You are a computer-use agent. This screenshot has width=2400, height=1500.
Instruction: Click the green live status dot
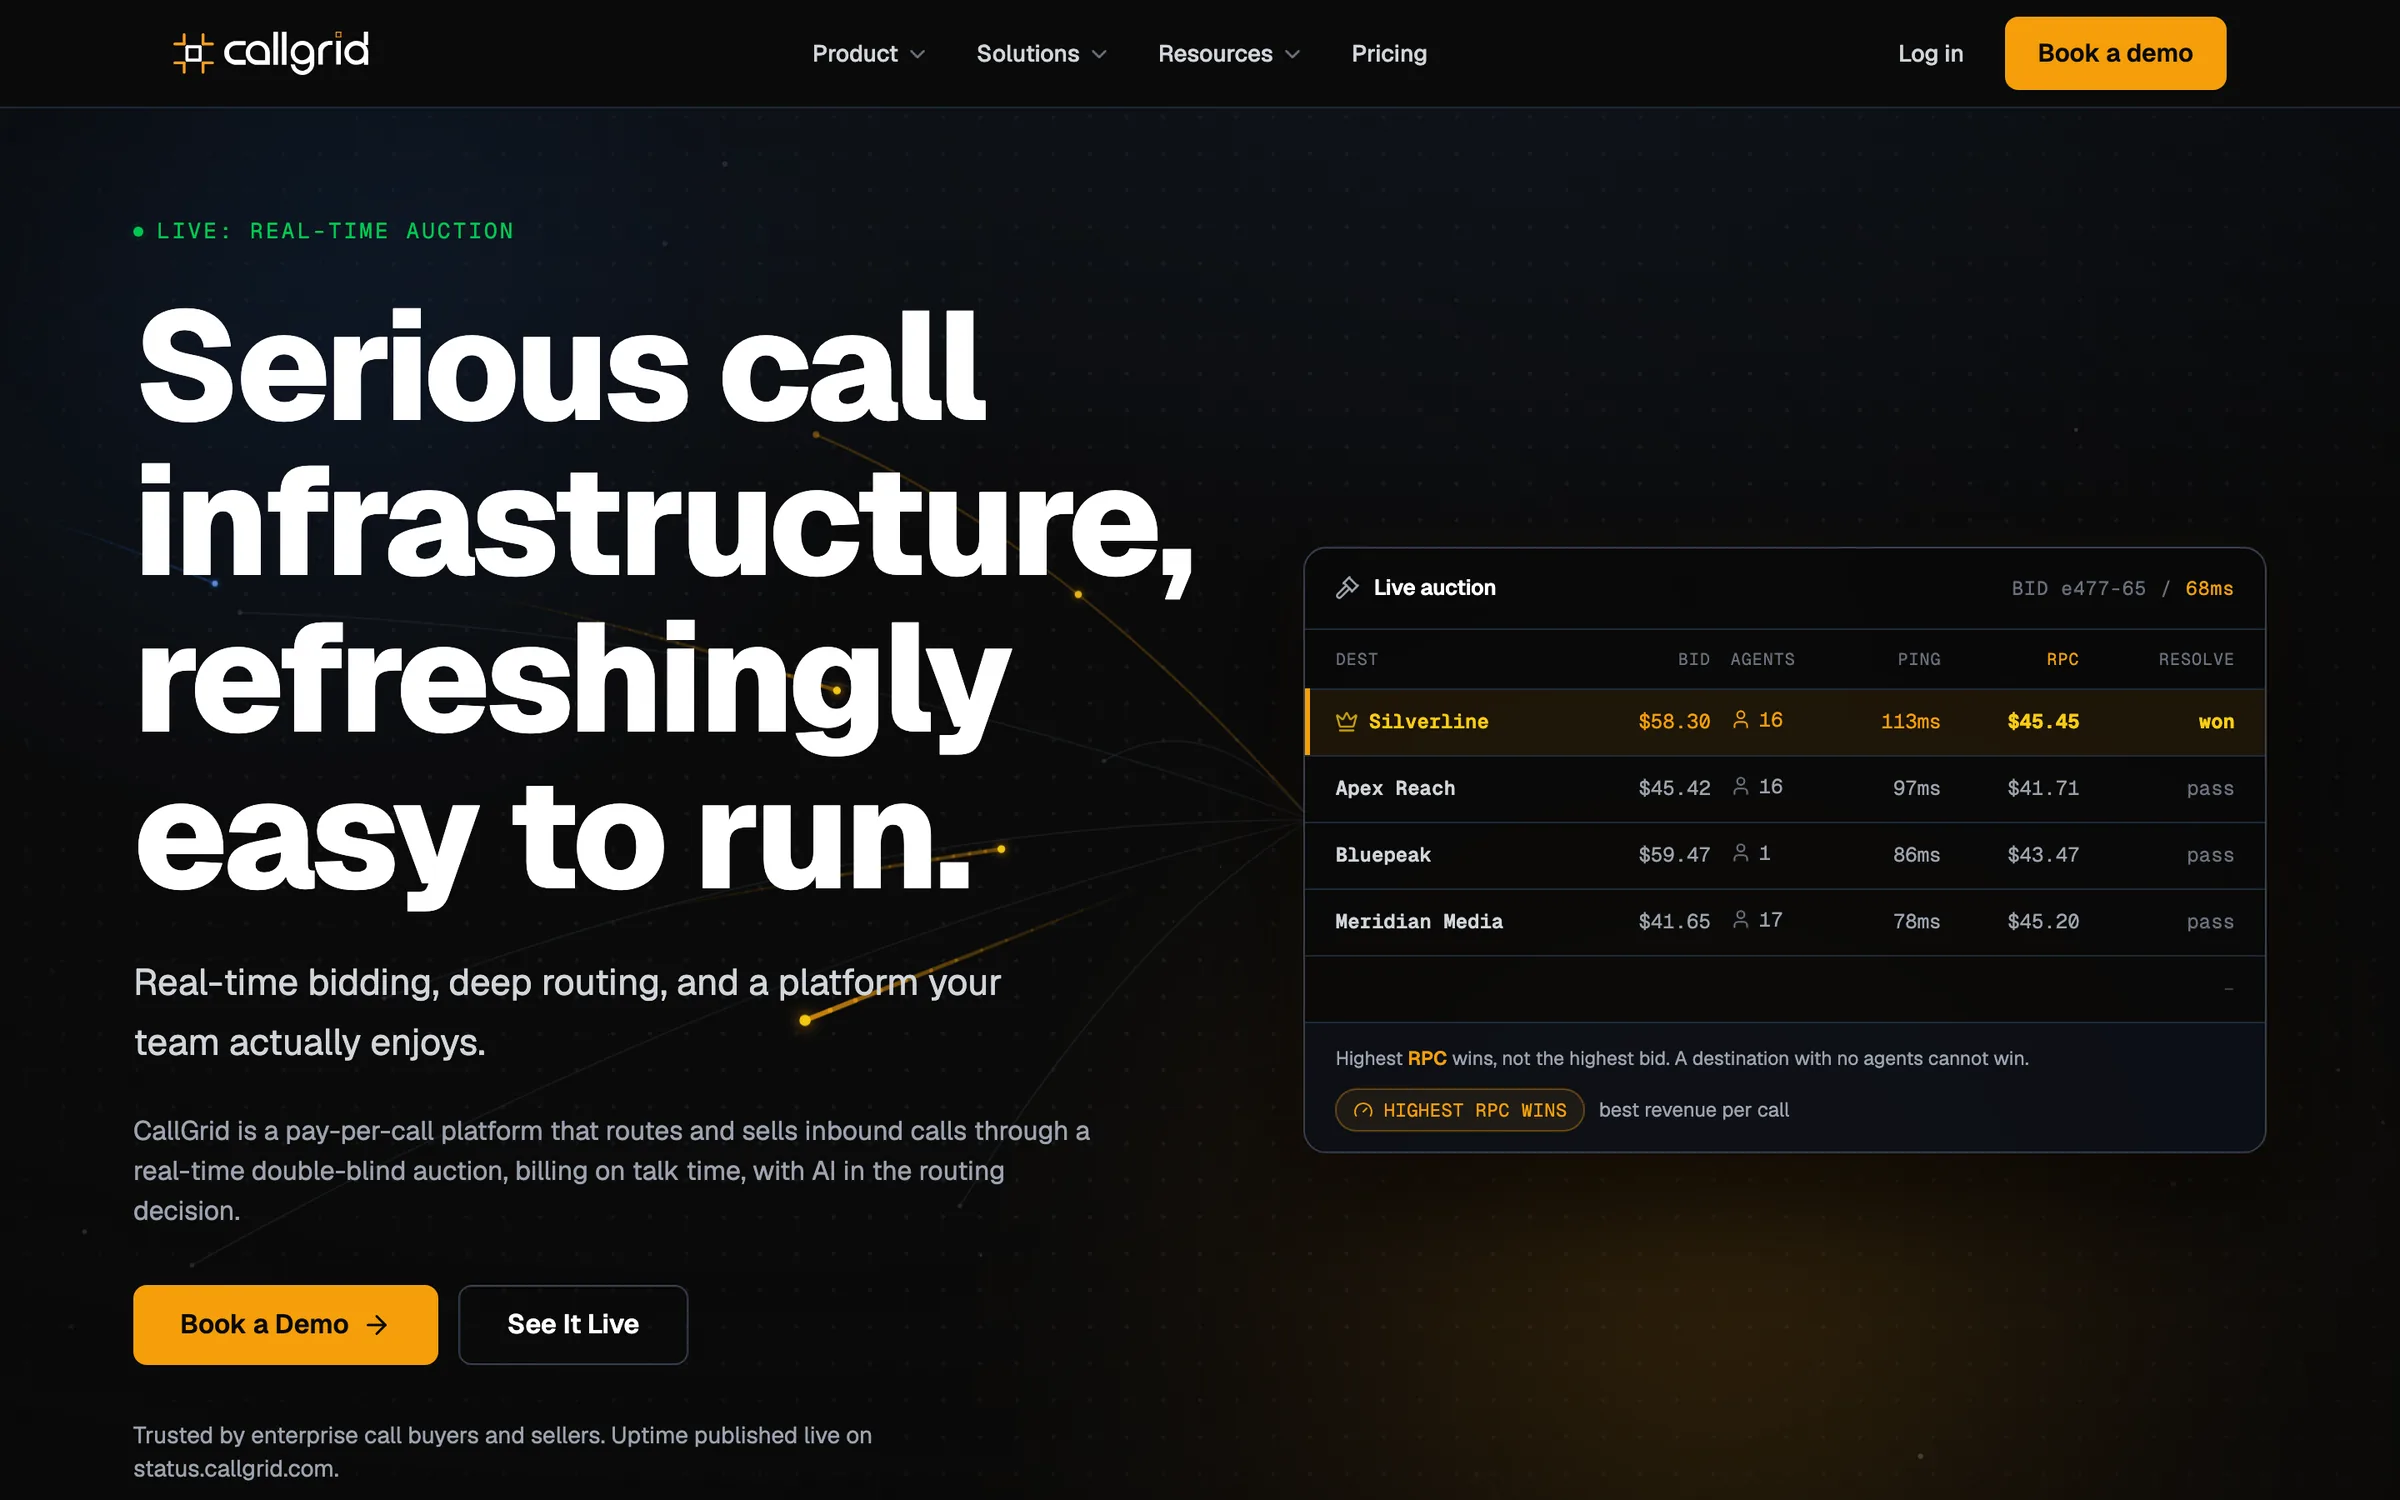point(139,232)
